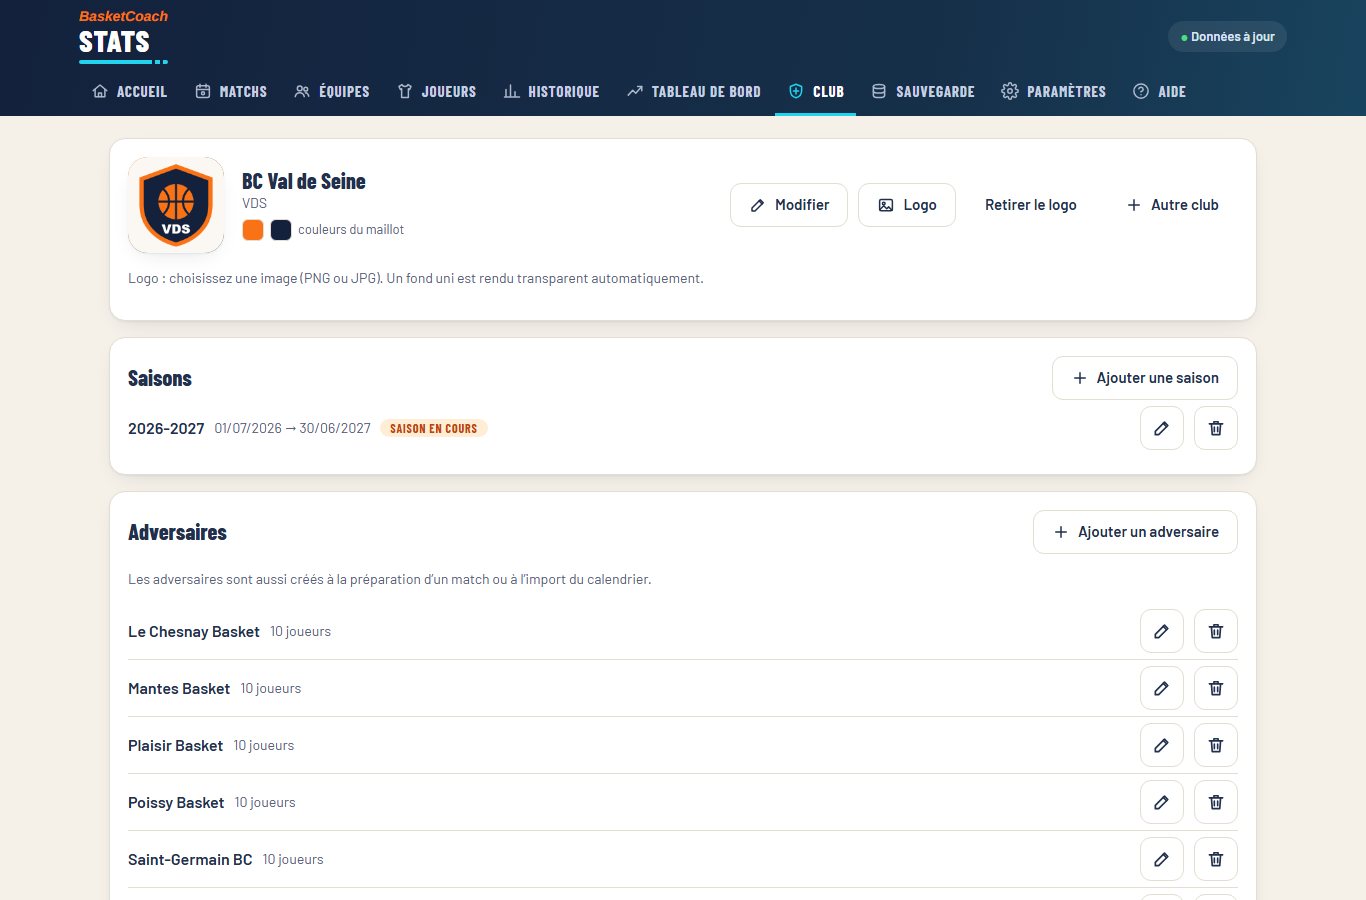Click Retirer le logo
The image size is (1366, 900).
coord(1031,205)
